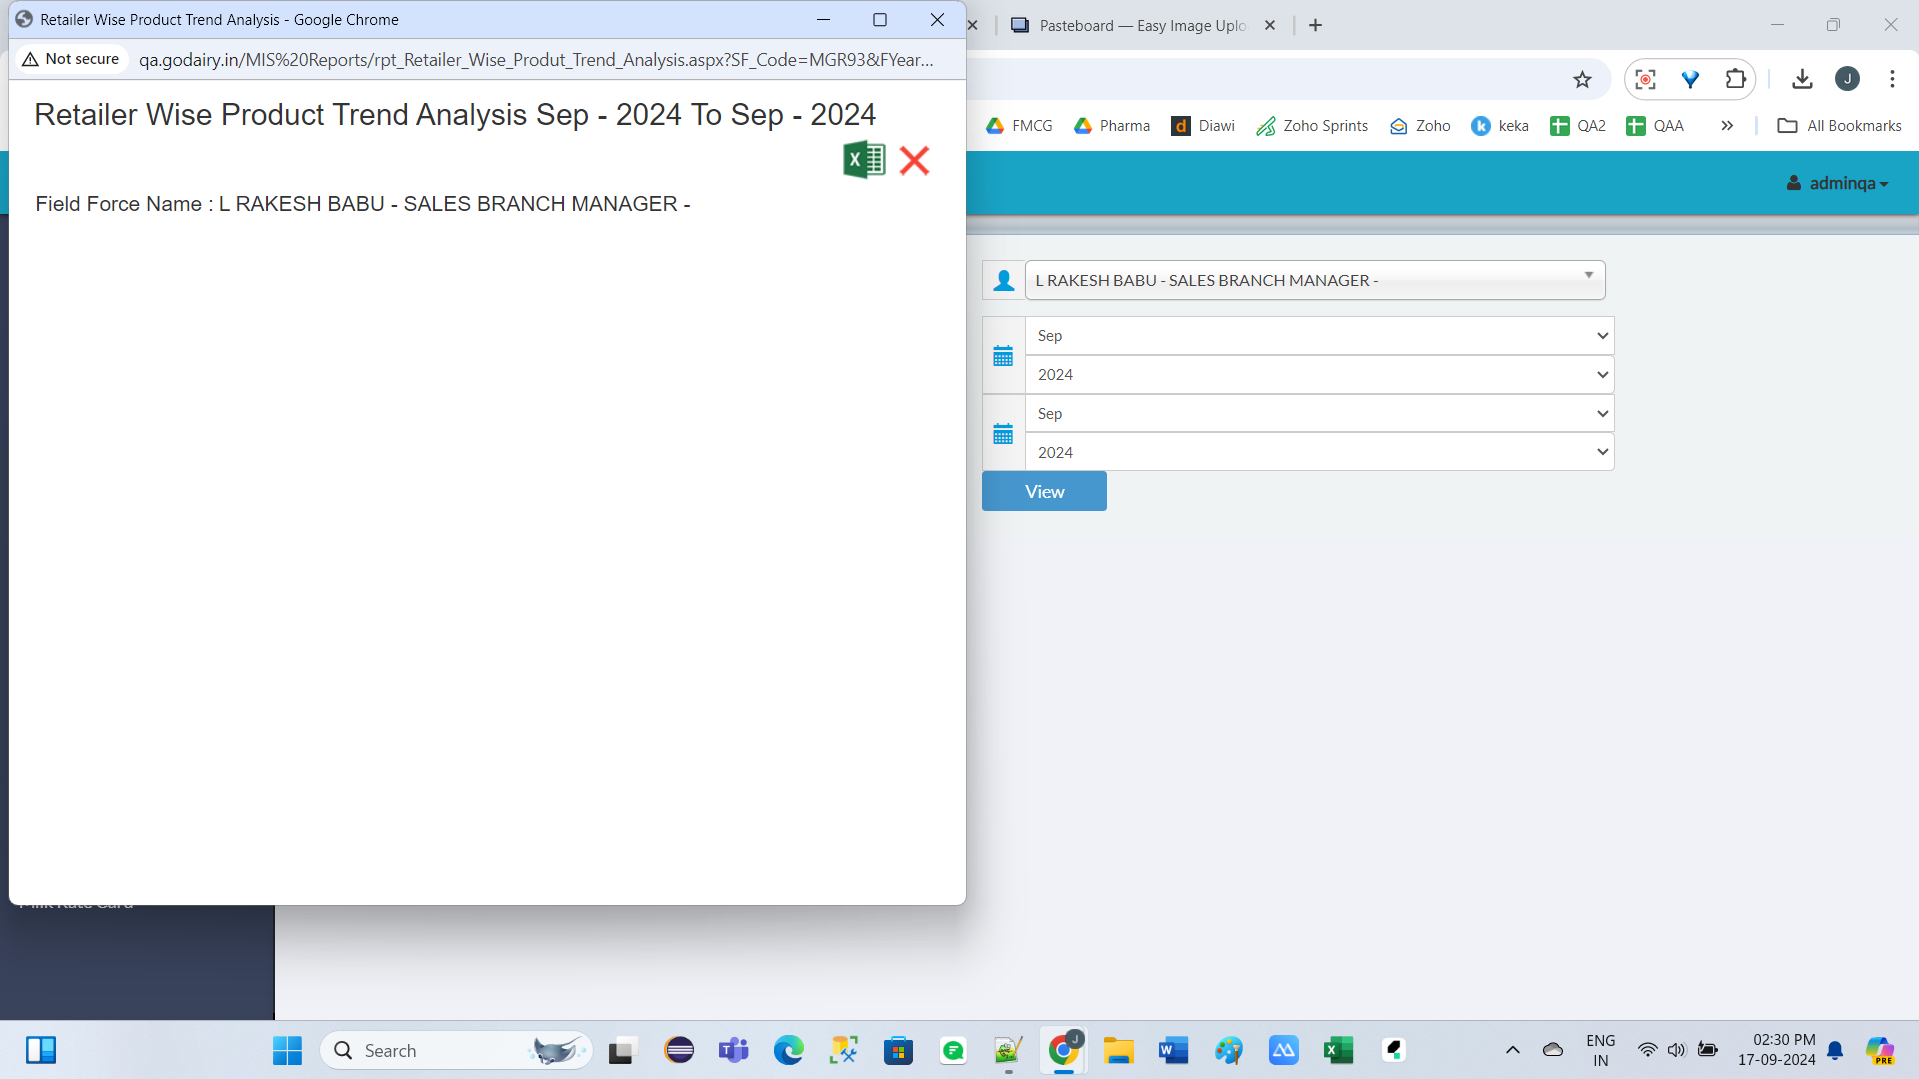Open Chrome three-dot menu
Image resolution: width=1919 pixels, height=1079 pixels.
[x=1892, y=80]
